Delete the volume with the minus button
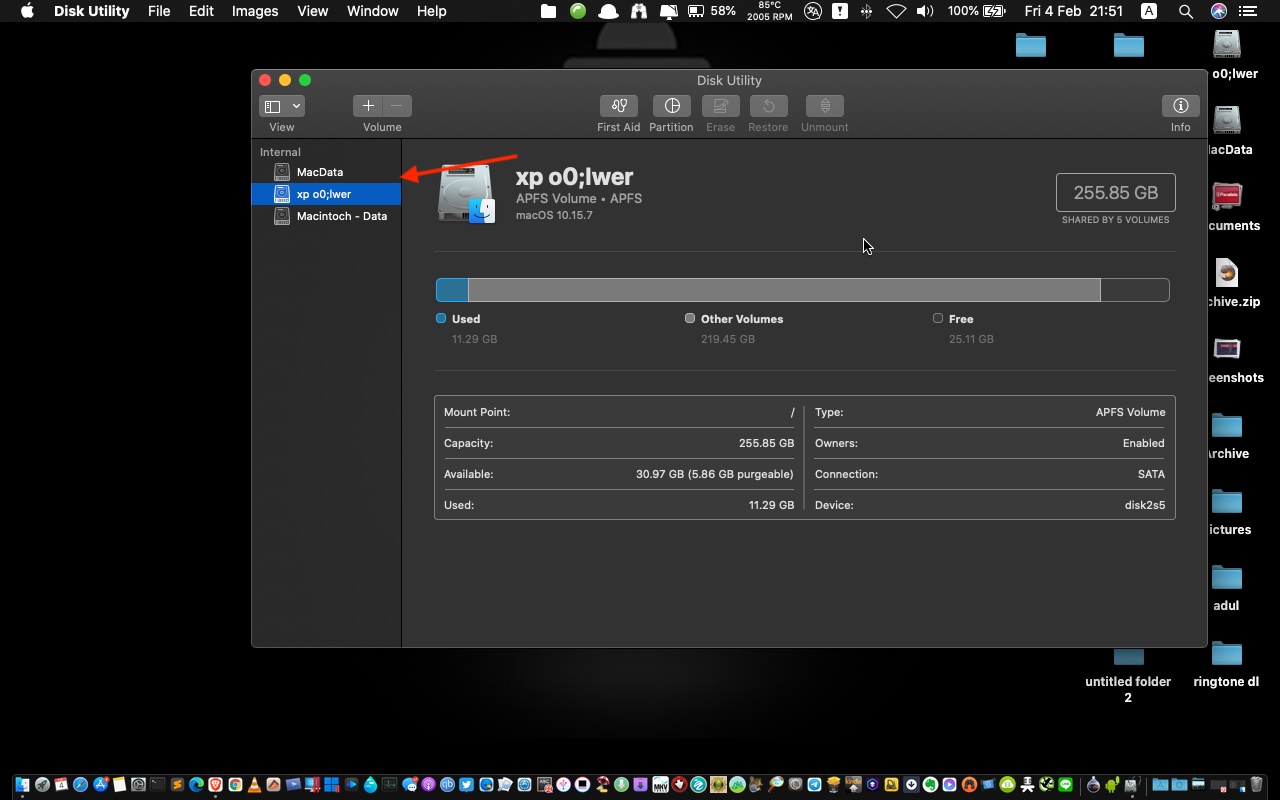The width and height of the screenshot is (1280, 800). pyautogui.click(x=397, y=106)
